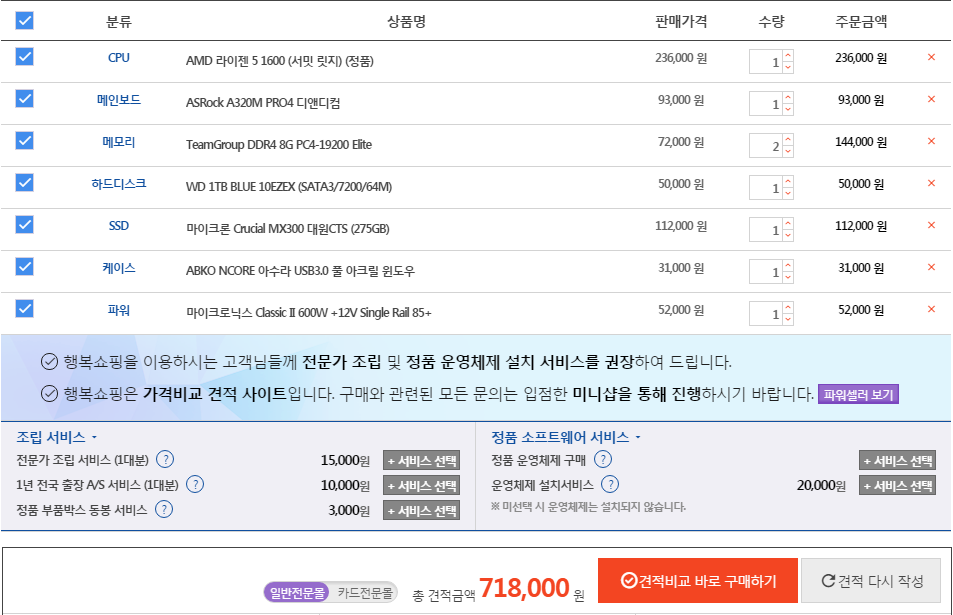Uncheck the select-all checkbox in header
This screenshot has width=953, height=615.
click(25, 21)
